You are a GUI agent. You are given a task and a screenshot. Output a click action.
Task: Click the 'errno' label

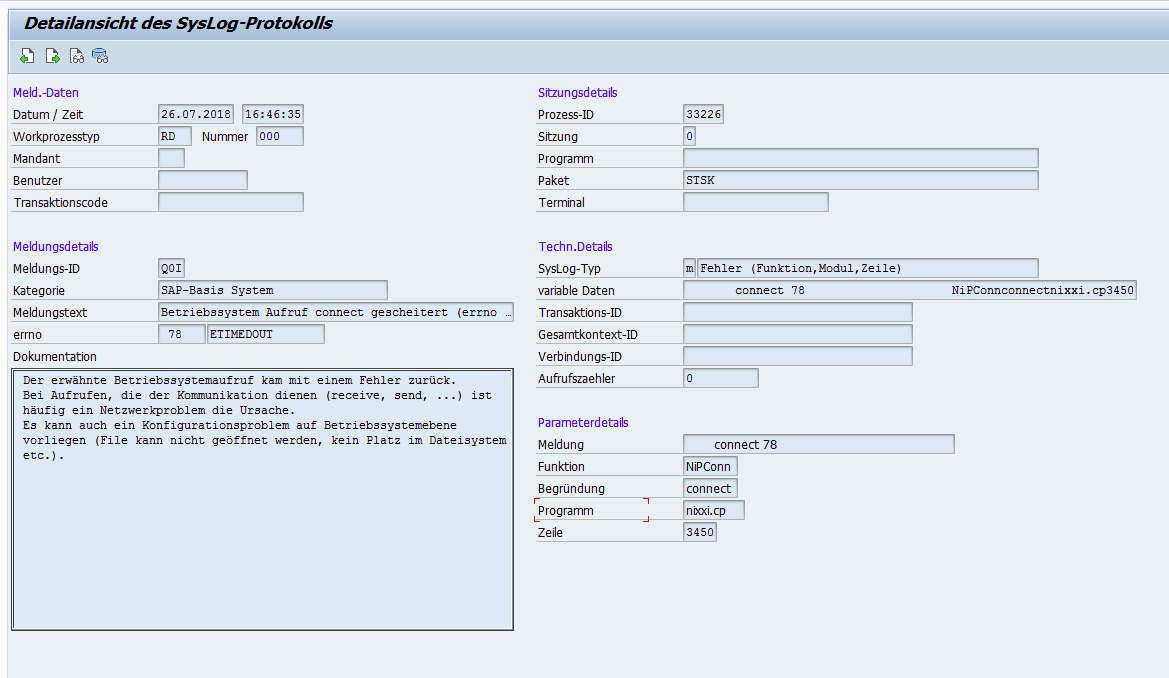[x=28, y=334]
